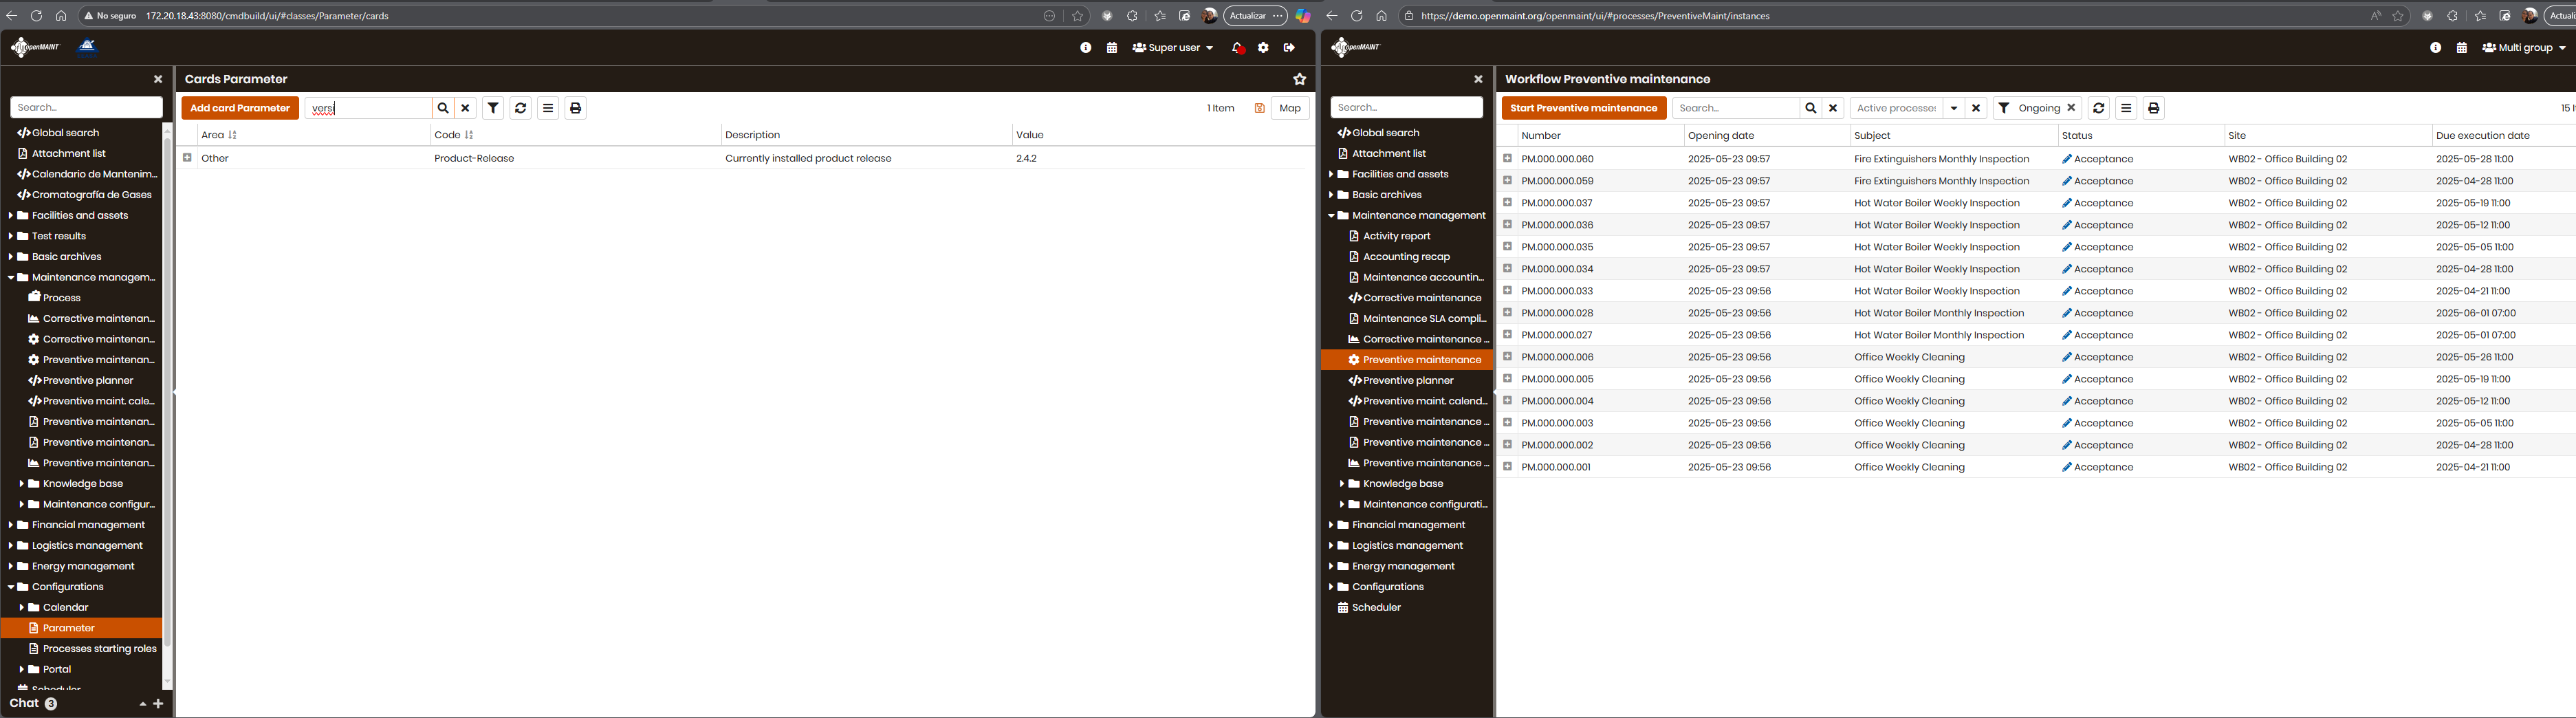Remove the Ongoing filter tag
This screenshot has height=718, width=2576.
(x=2071, y=108)
